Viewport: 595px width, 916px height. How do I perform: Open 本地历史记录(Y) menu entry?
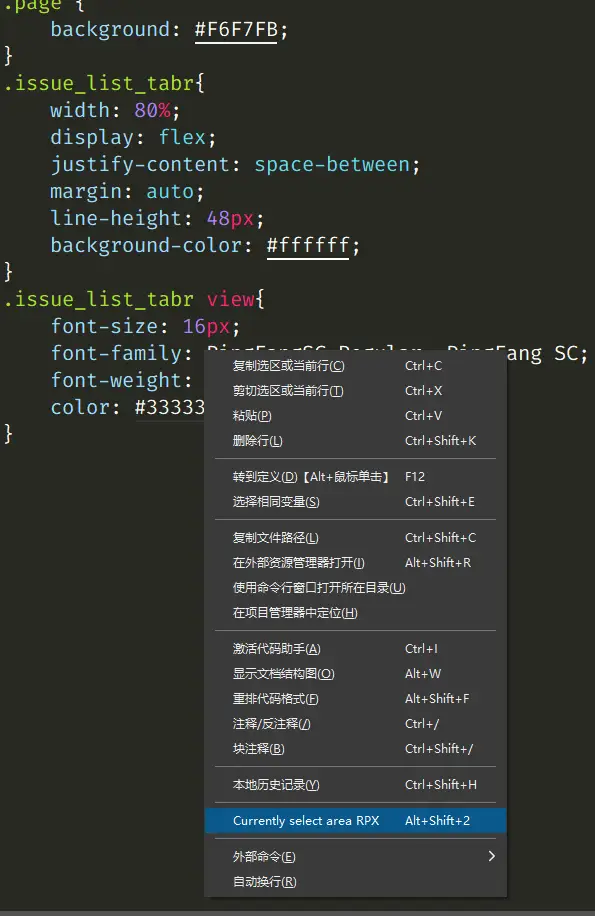pos(355,785)
